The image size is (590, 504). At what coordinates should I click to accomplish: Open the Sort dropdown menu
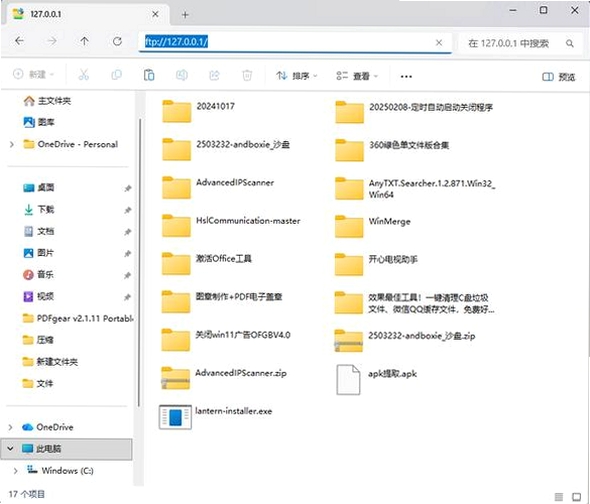297,76
